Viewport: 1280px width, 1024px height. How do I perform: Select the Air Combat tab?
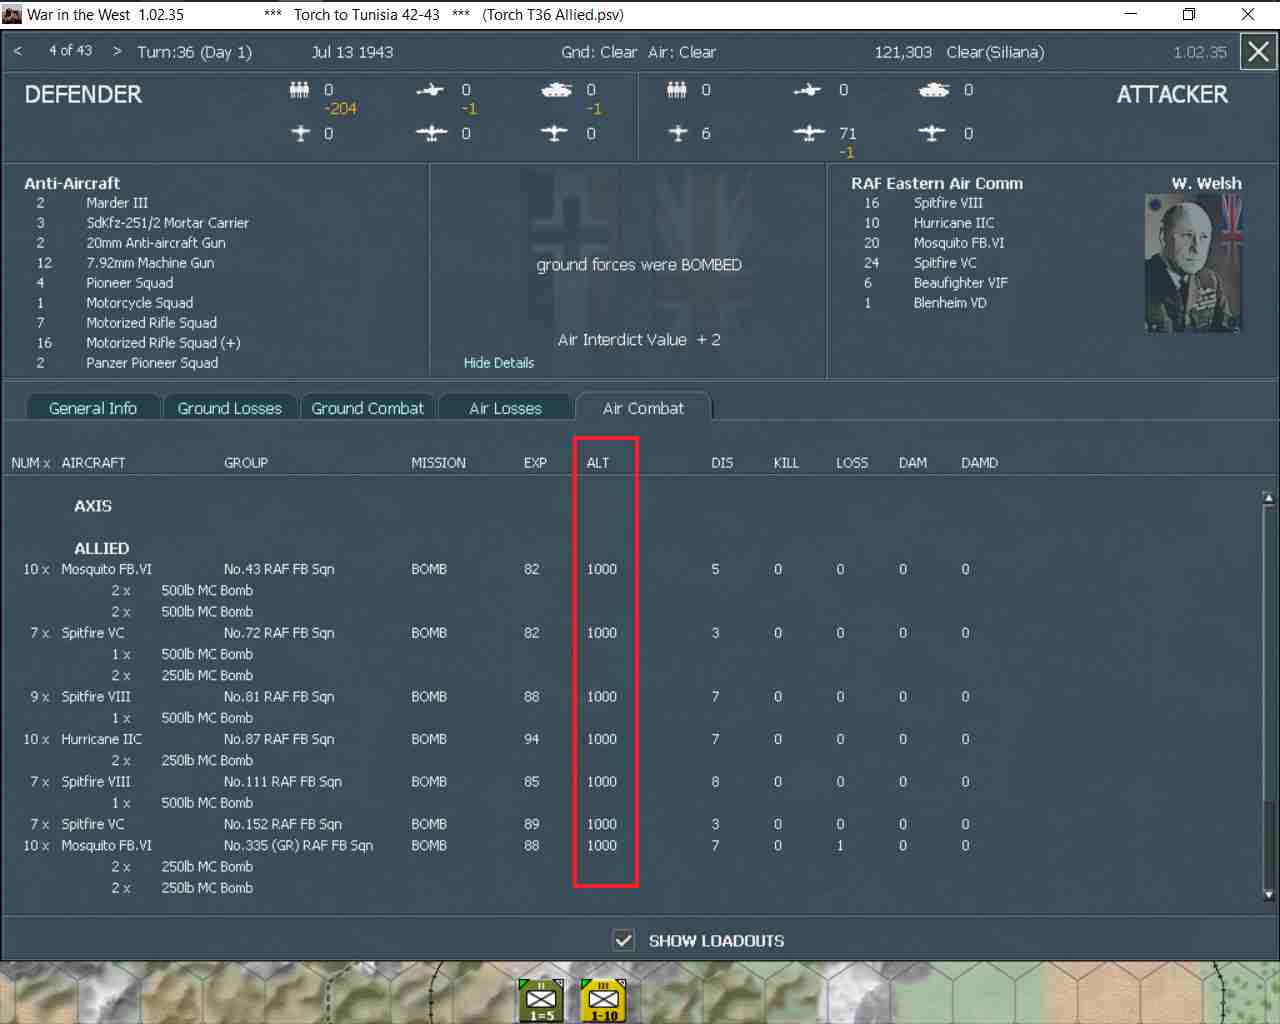pyautogui.click(x=643, y=408)
